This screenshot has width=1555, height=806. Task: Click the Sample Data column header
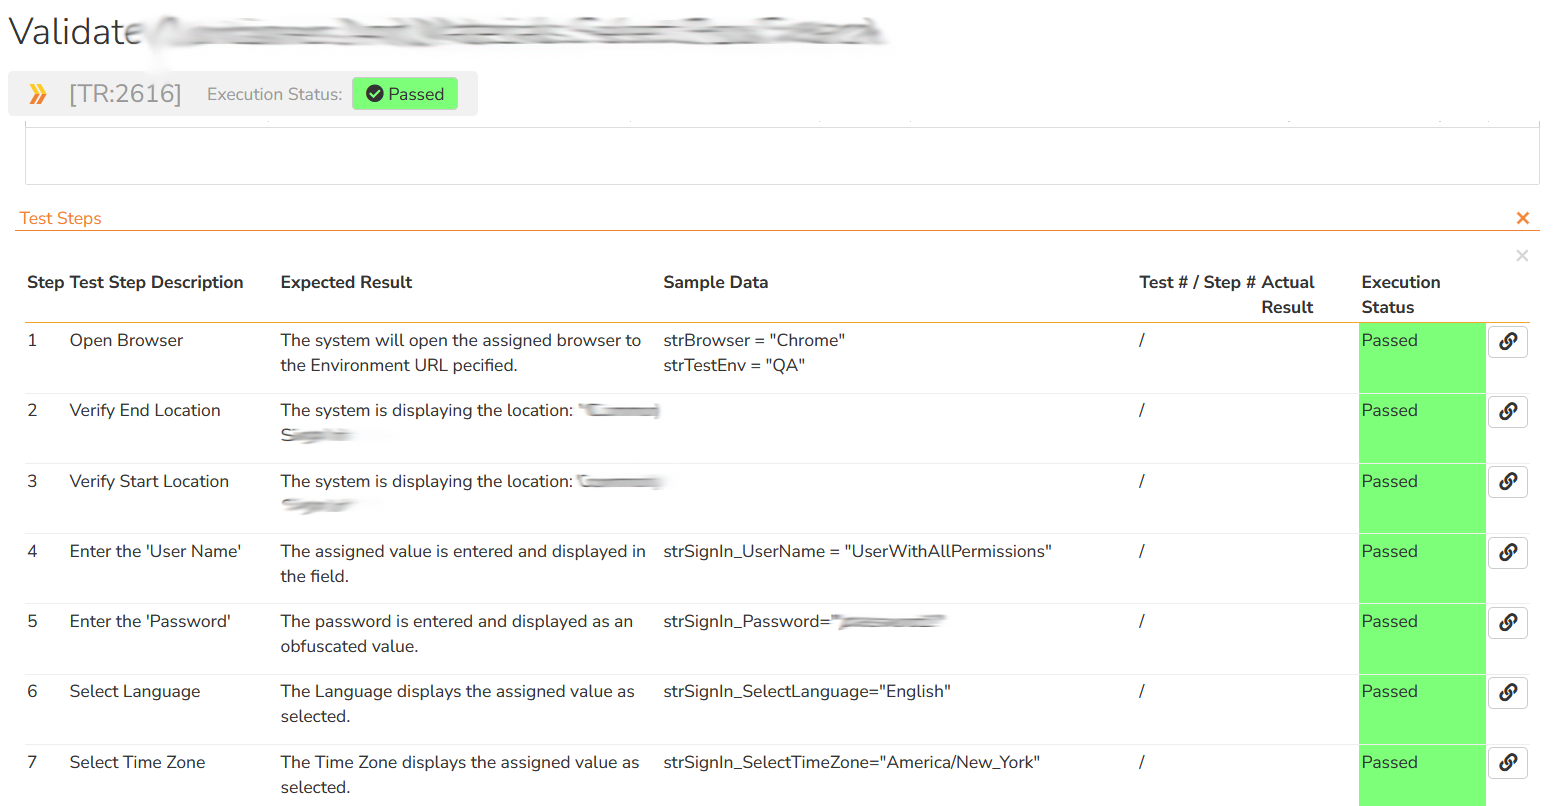[x=715, y=282]
